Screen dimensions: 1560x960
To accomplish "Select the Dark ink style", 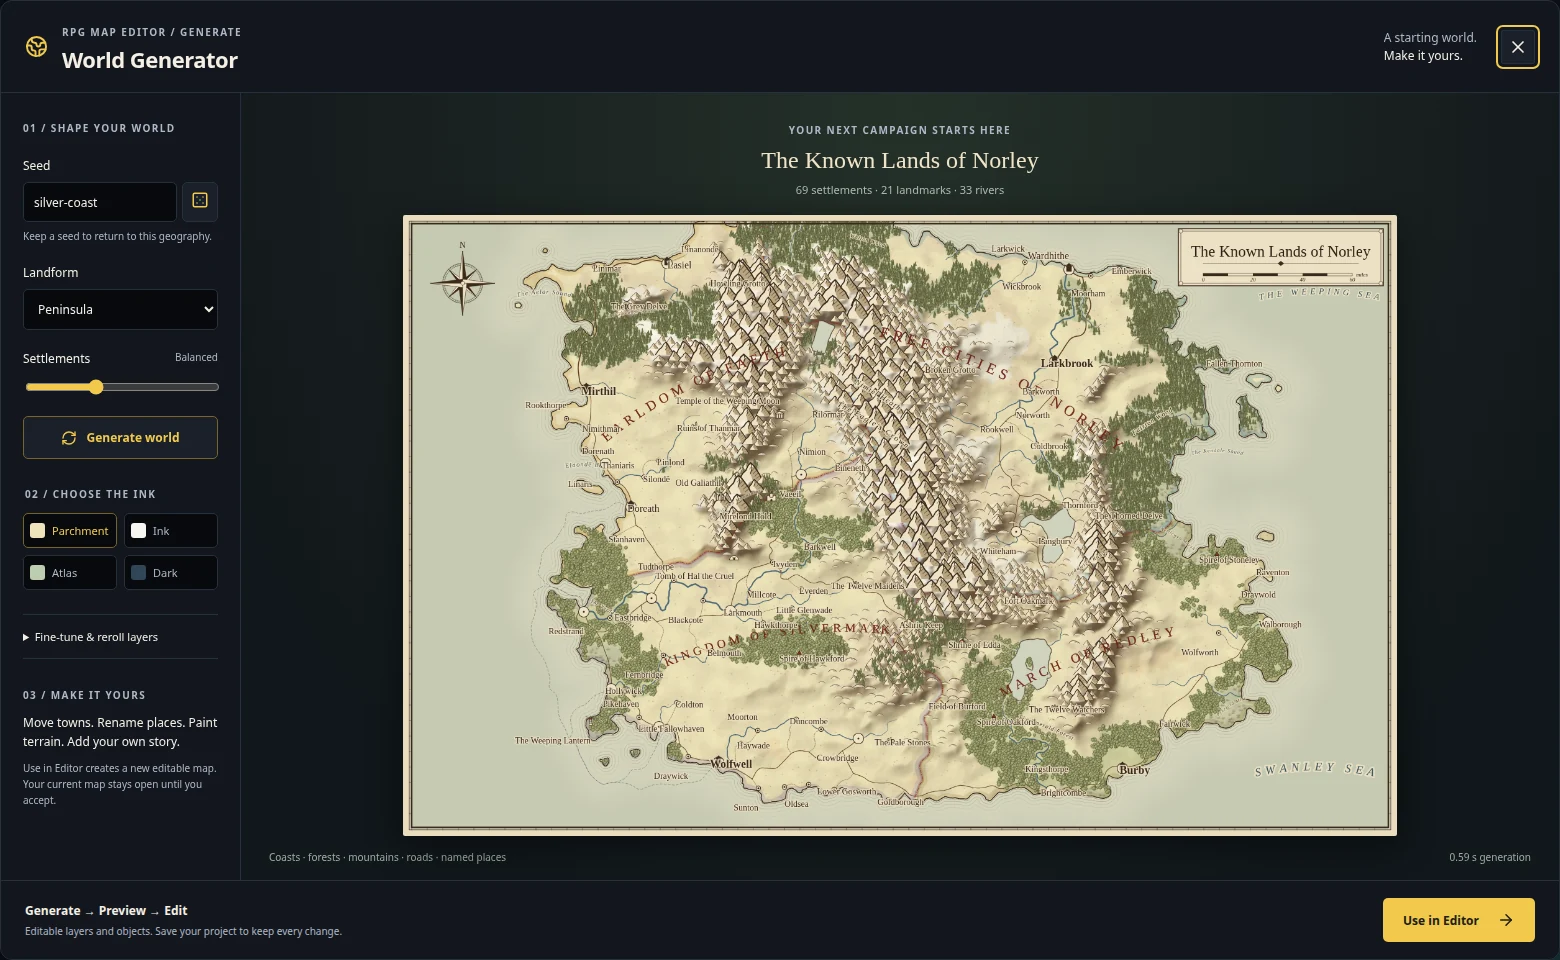I will click(171, 573).
